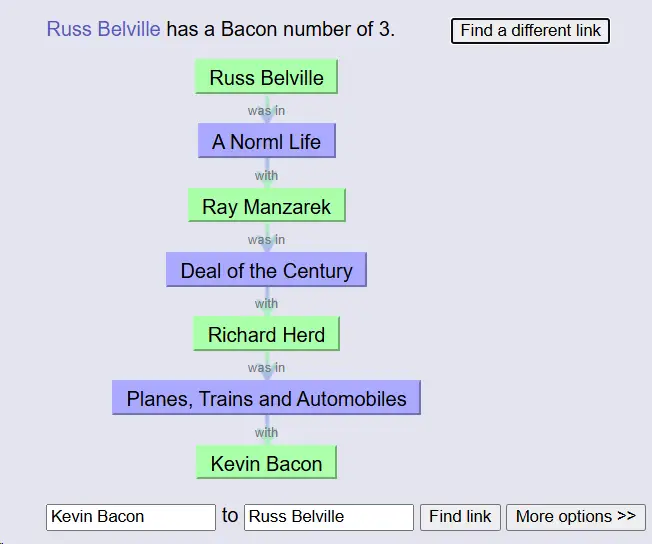Open the A Norml Life movie node
The height and width of the screenshot is (544, 652).
click(266, 142)
